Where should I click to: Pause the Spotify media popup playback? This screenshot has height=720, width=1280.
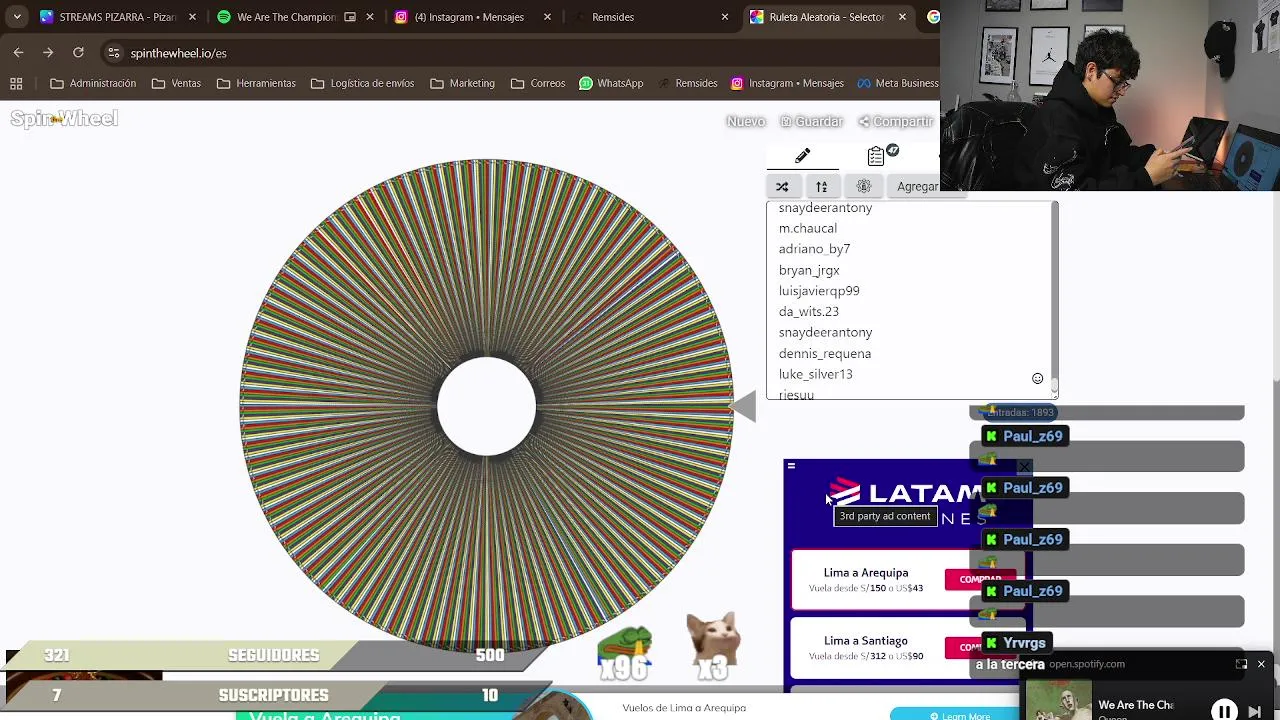(1224, 711)
